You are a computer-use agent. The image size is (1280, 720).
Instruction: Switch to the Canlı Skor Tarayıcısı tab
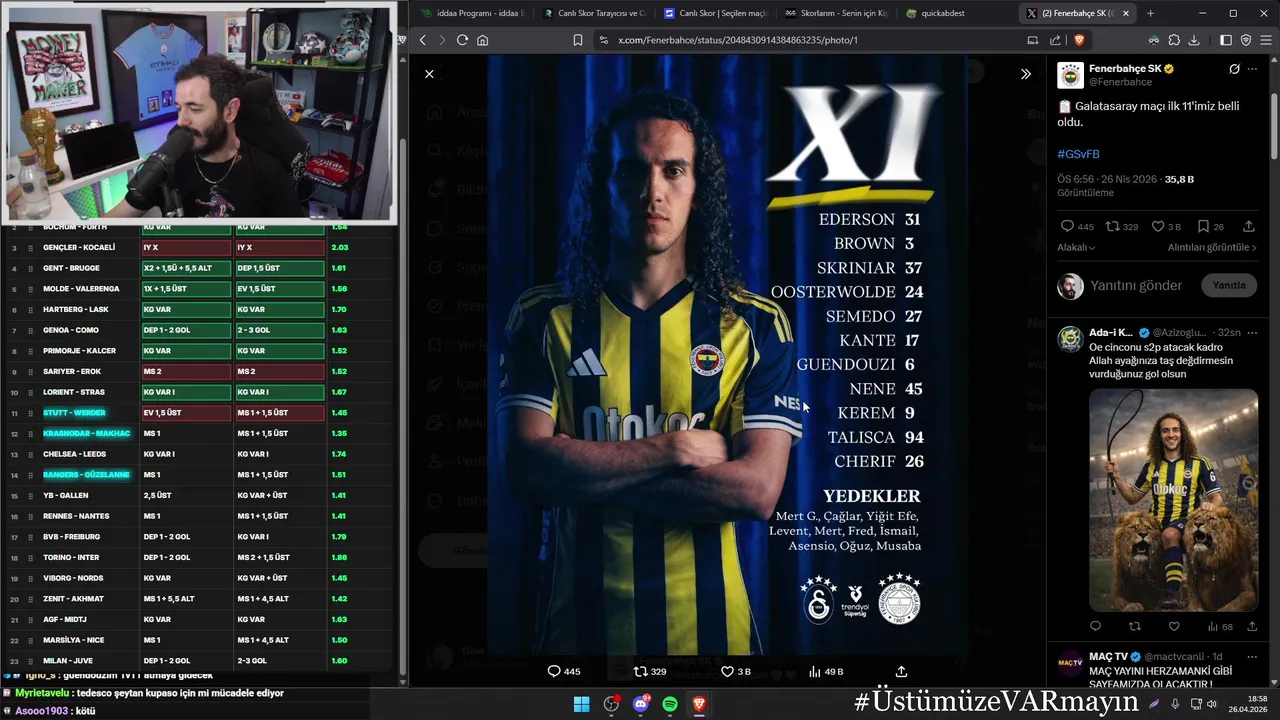tap(594, 13)
